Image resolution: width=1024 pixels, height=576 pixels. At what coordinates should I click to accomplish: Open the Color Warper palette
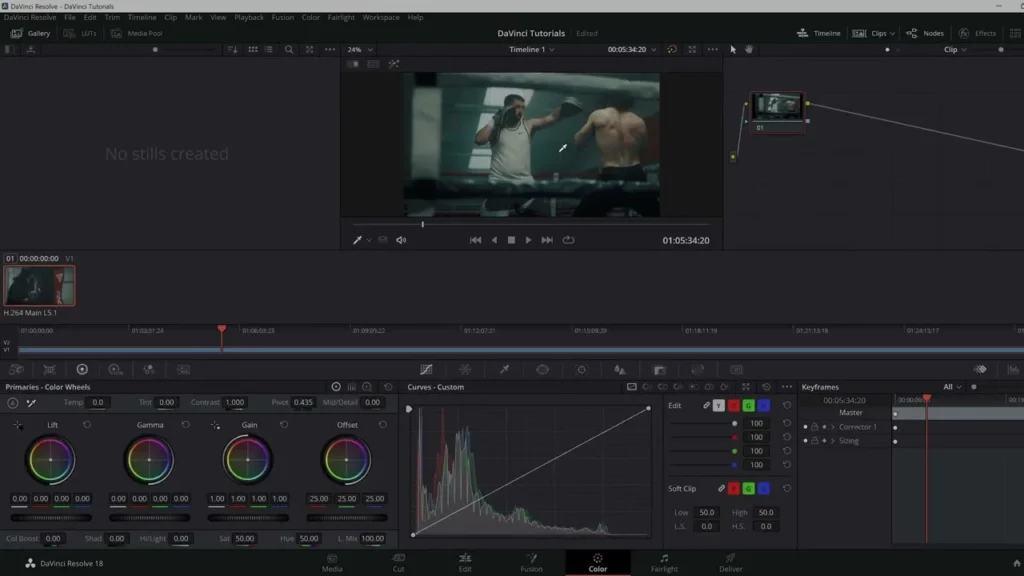tap(465, 370)
